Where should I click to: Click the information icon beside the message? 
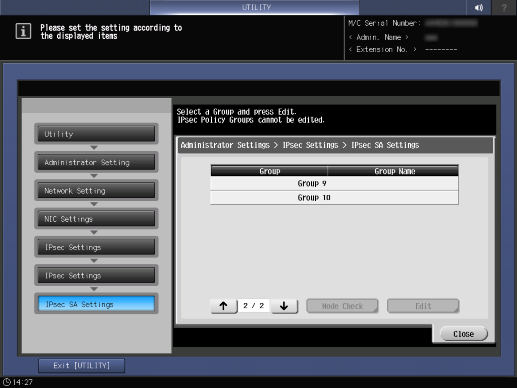coord(23,31)
